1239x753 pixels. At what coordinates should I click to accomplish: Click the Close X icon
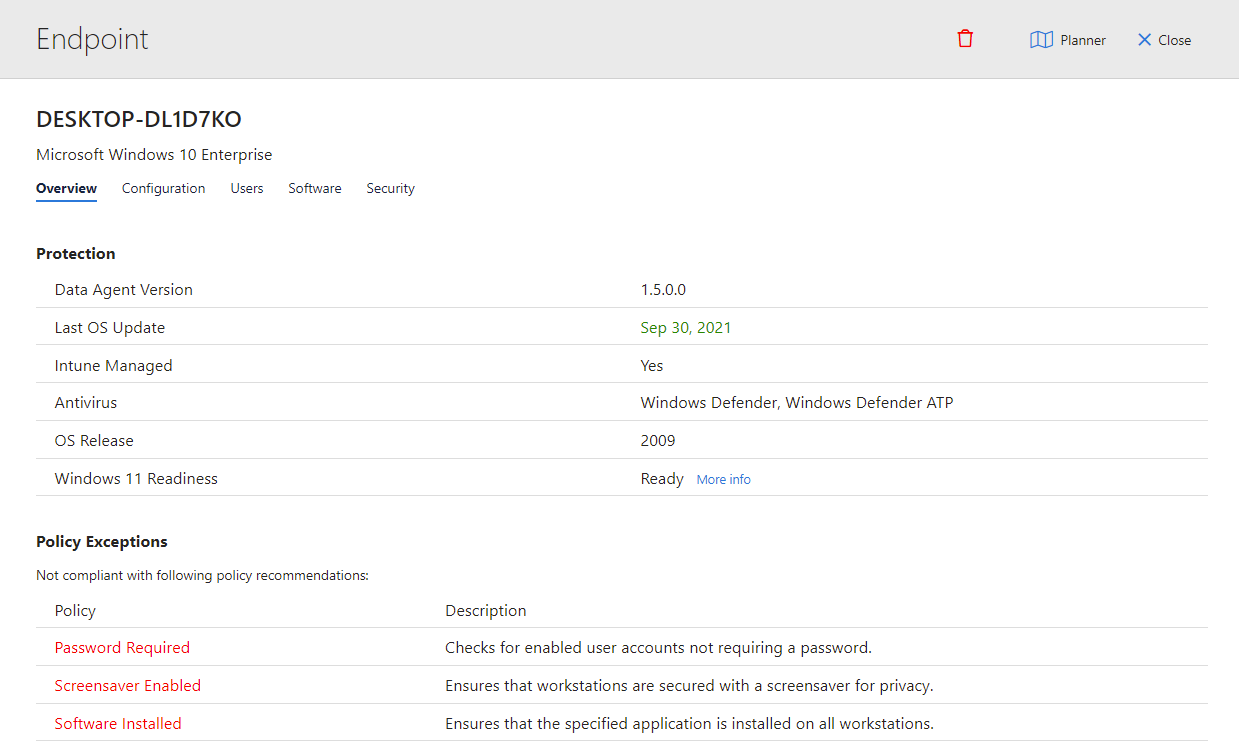[1145, 40]
